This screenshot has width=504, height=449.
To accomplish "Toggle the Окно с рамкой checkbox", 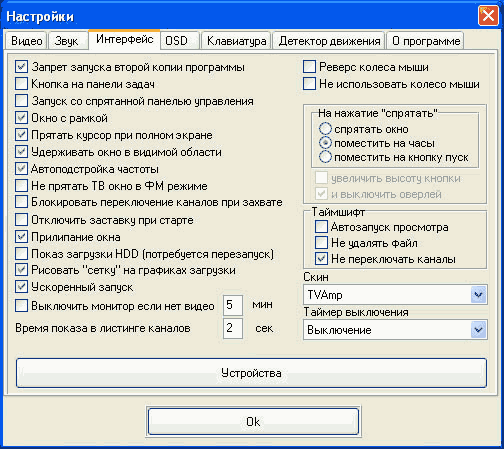I will pyautogui.click(x=21, y=118).
